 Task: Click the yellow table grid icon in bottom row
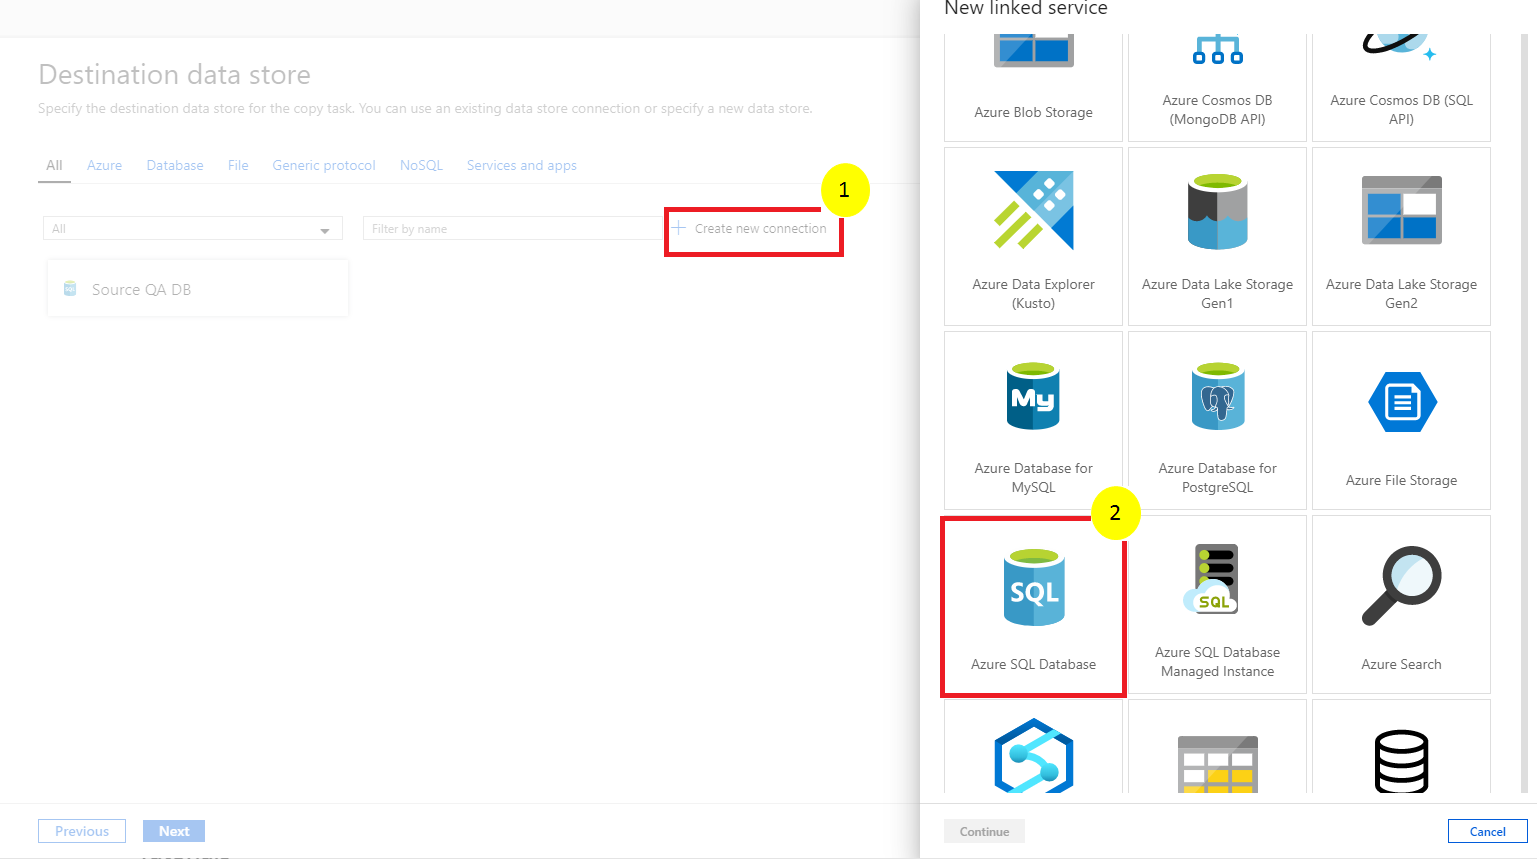click(1217, 764)
